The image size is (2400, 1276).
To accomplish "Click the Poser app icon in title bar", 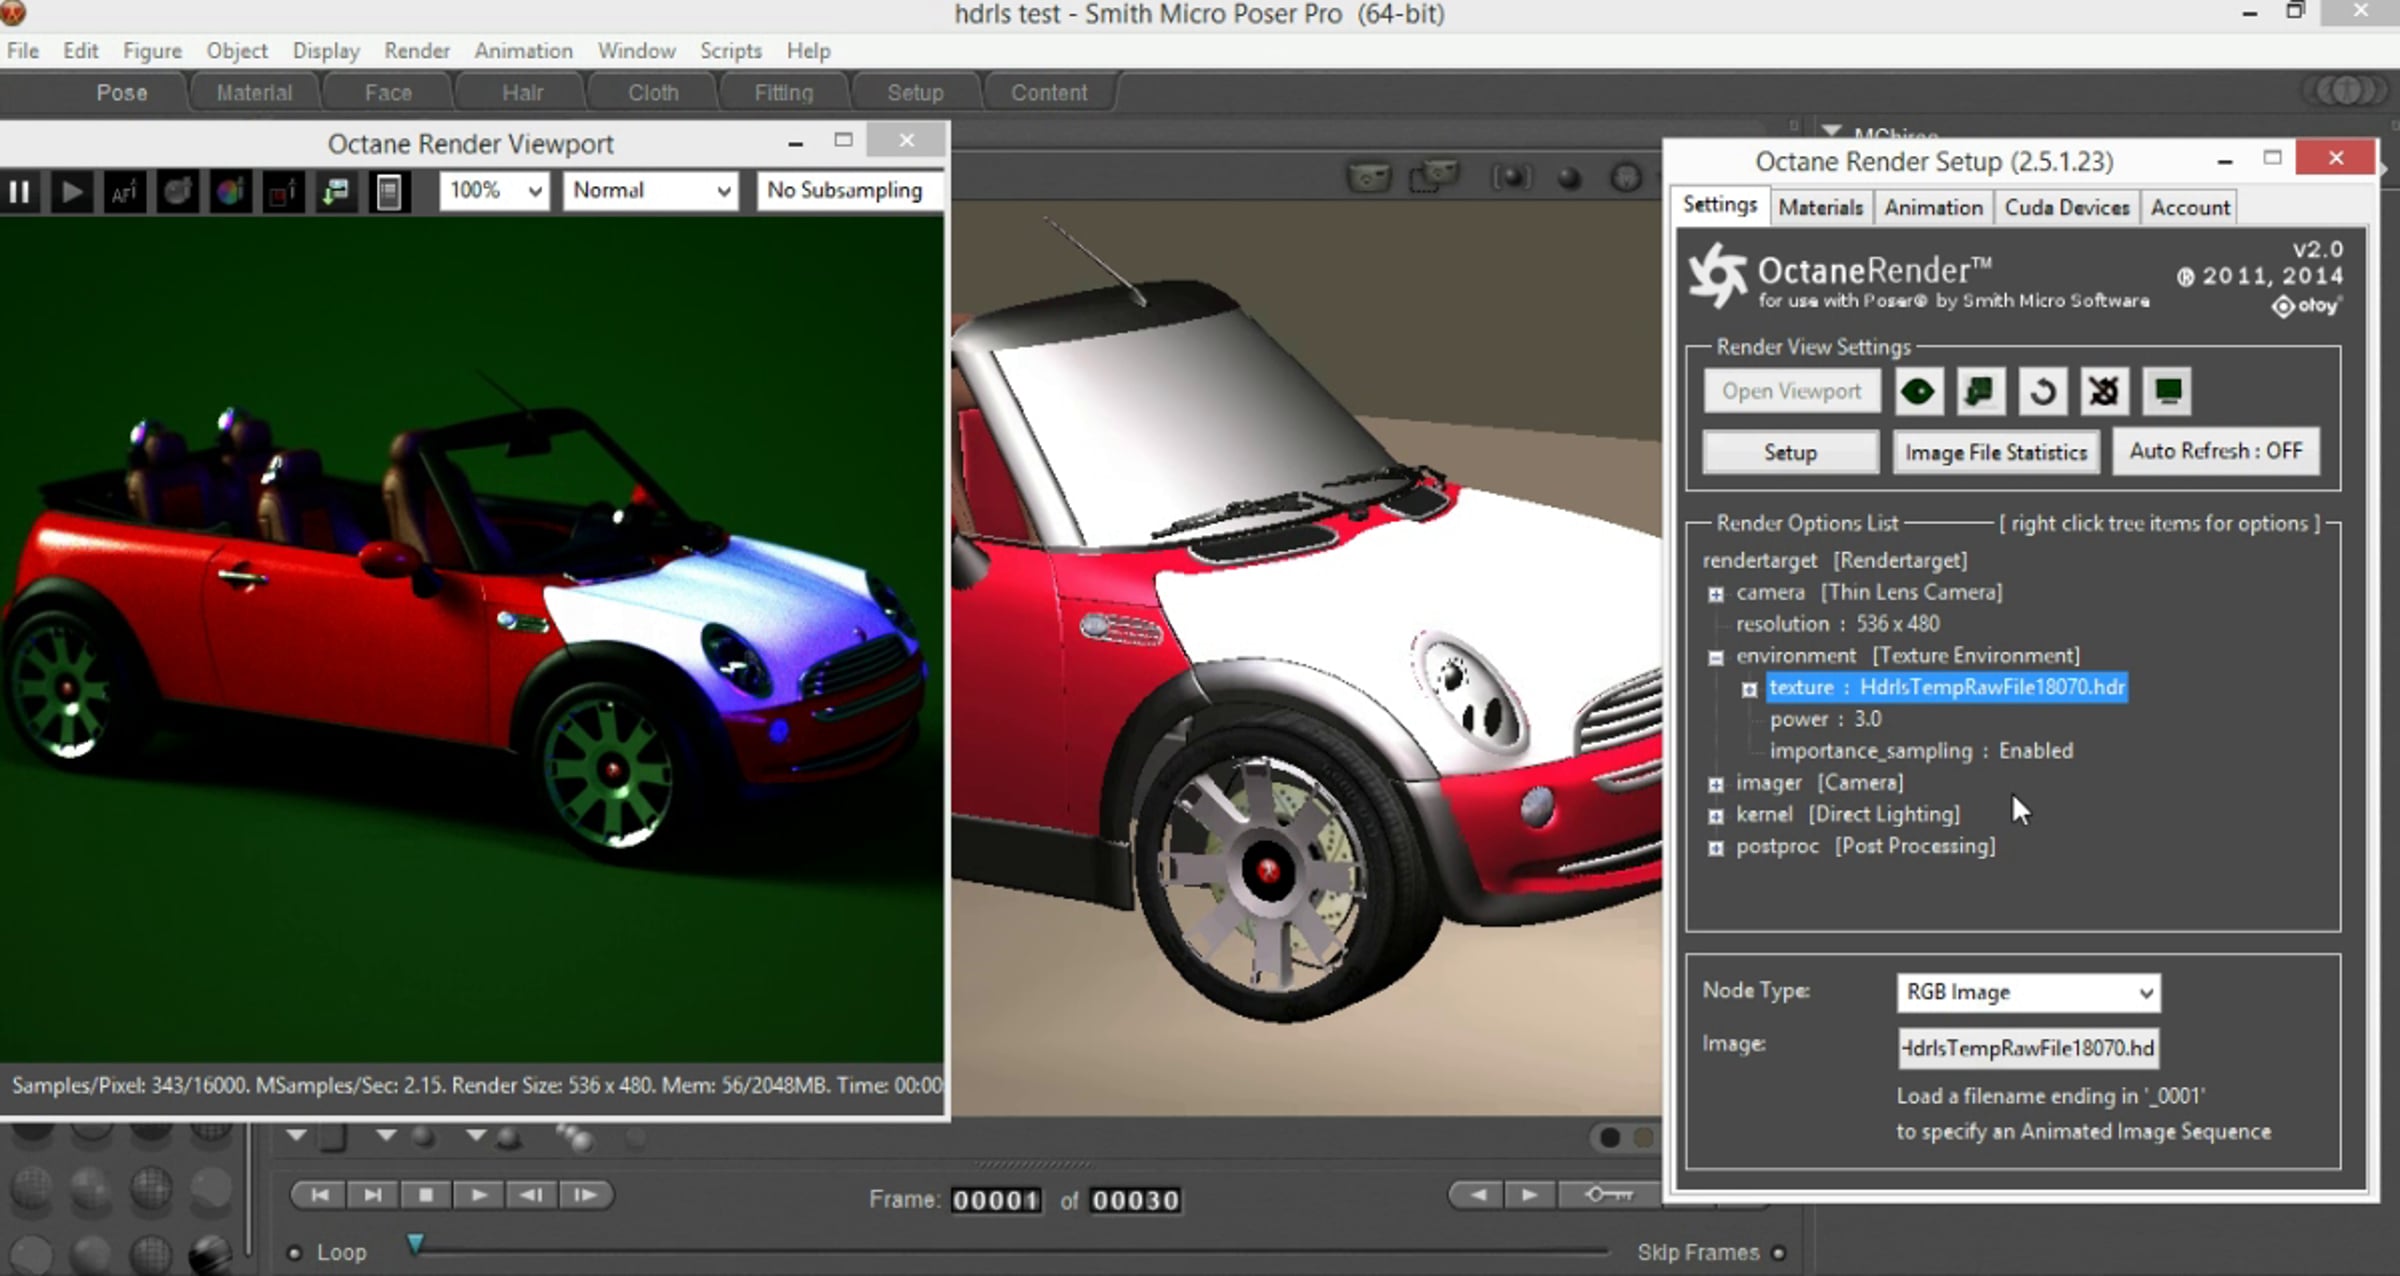I will coord(13,13).
